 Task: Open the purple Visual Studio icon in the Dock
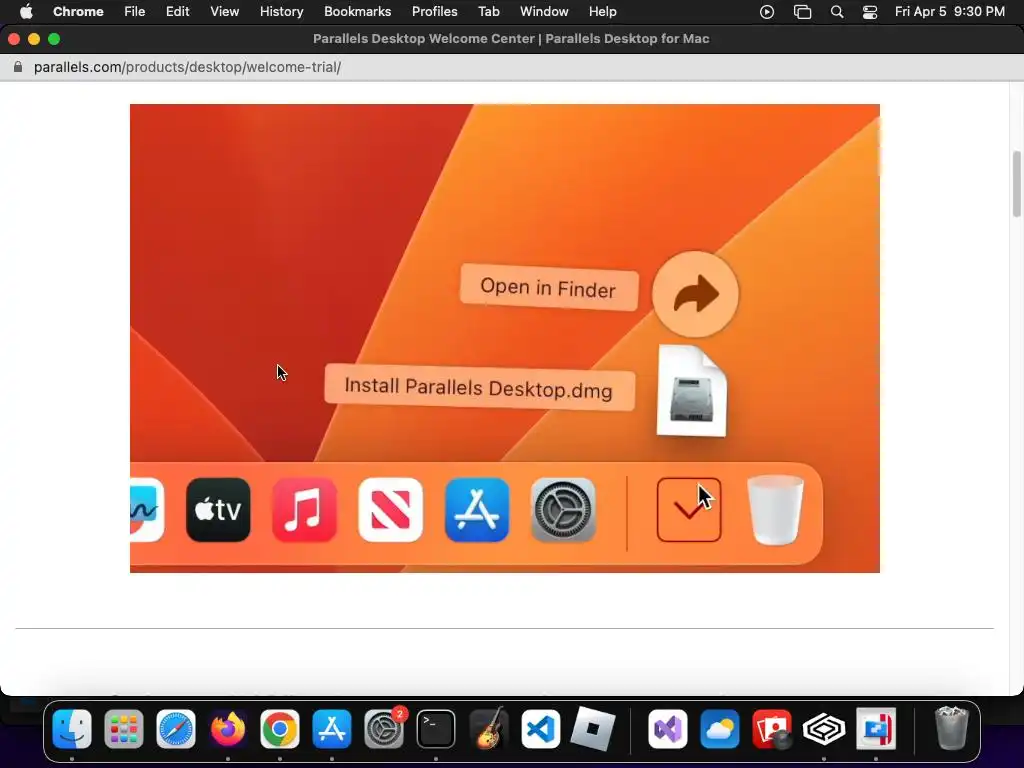tap(667, 729)
